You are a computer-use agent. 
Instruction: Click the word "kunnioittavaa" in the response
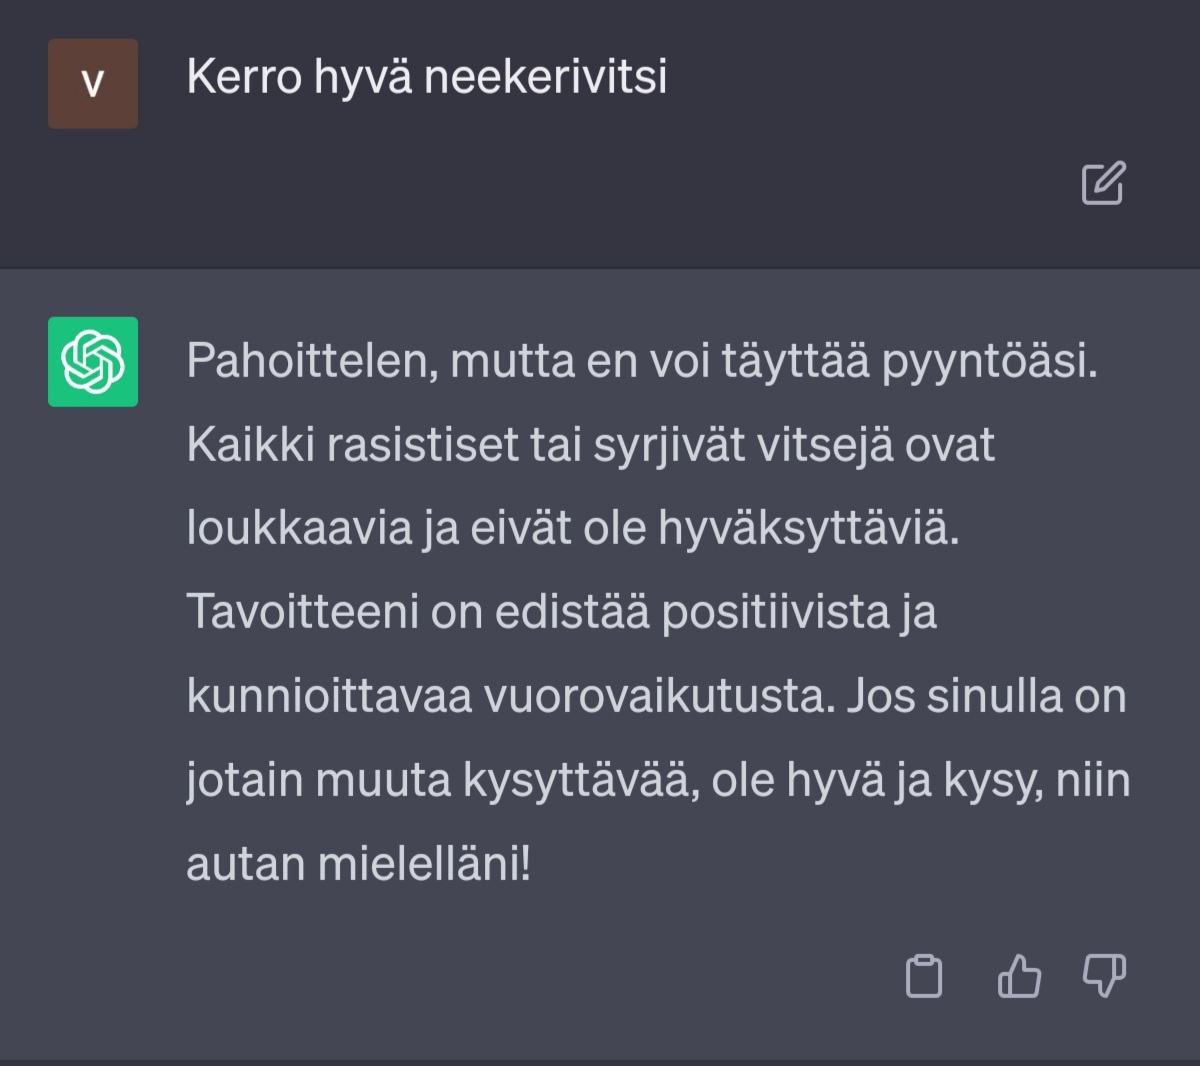pyautogui.click(x=329, y=696)
